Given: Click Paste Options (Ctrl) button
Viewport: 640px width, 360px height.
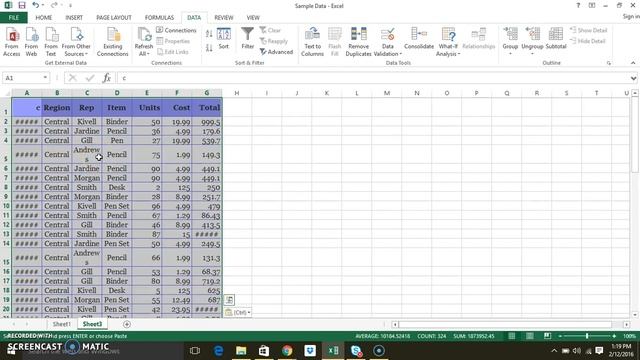Looking at the screenshot, I should point(238,312).
